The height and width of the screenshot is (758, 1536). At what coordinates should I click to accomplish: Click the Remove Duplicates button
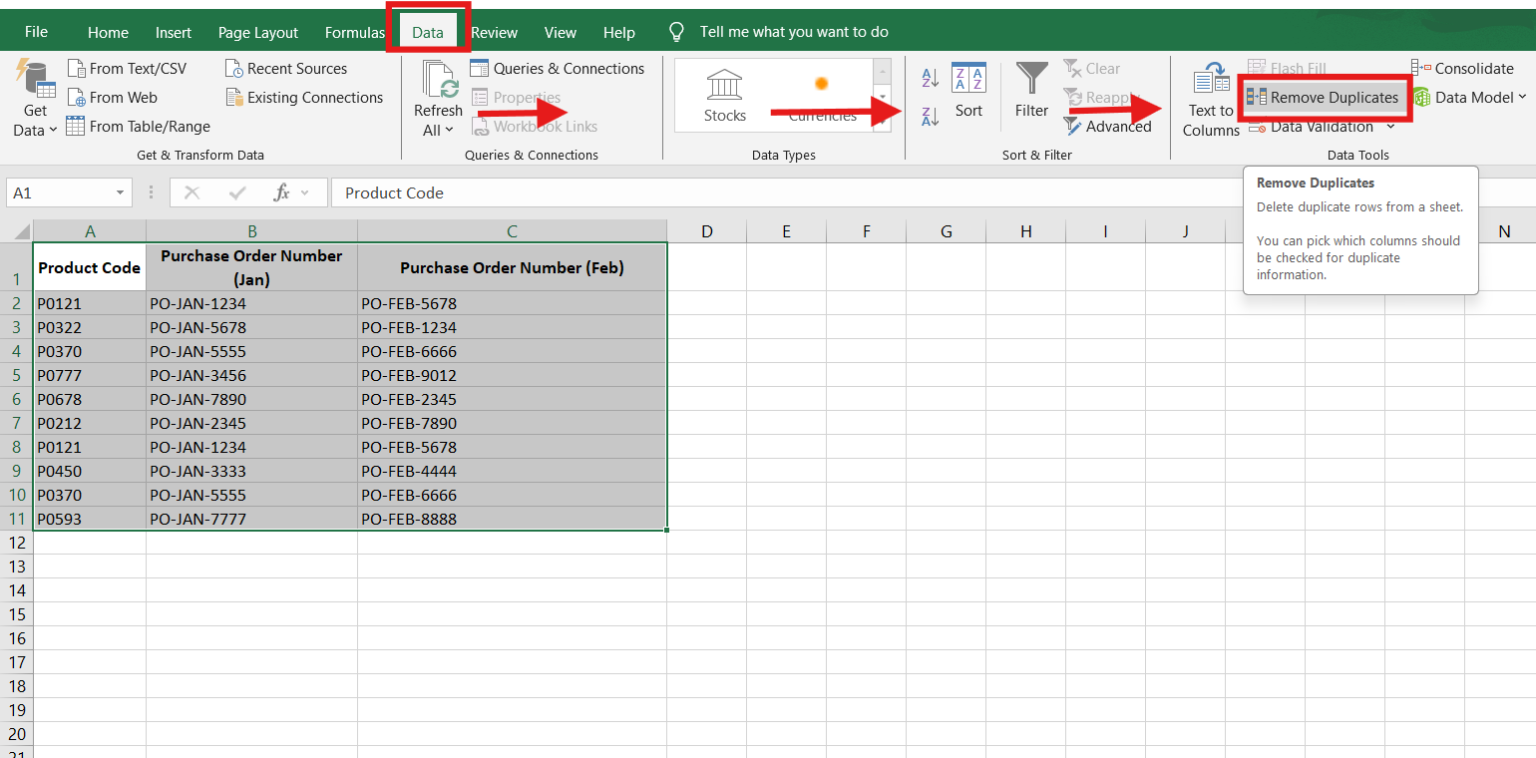tap(1325, 97)
